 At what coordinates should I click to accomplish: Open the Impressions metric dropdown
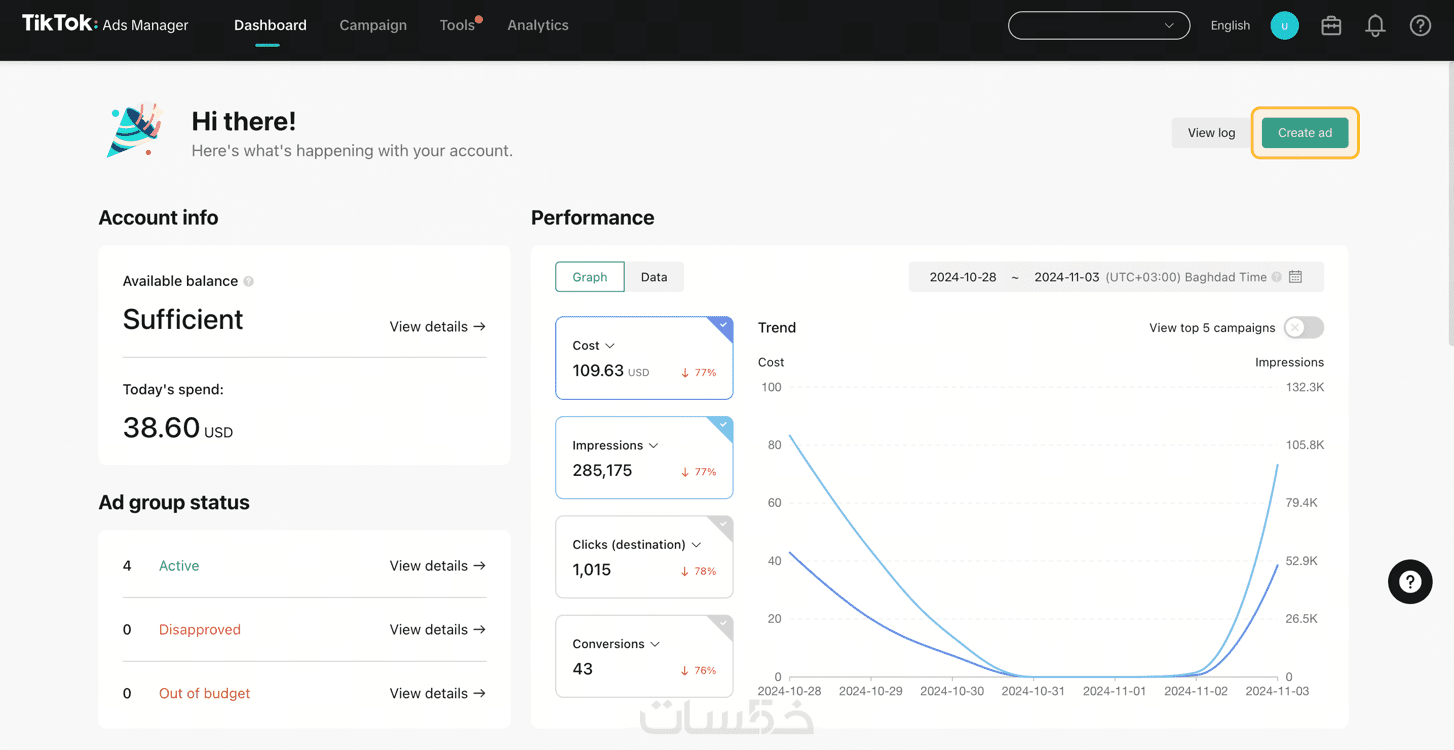coord(654,446)
